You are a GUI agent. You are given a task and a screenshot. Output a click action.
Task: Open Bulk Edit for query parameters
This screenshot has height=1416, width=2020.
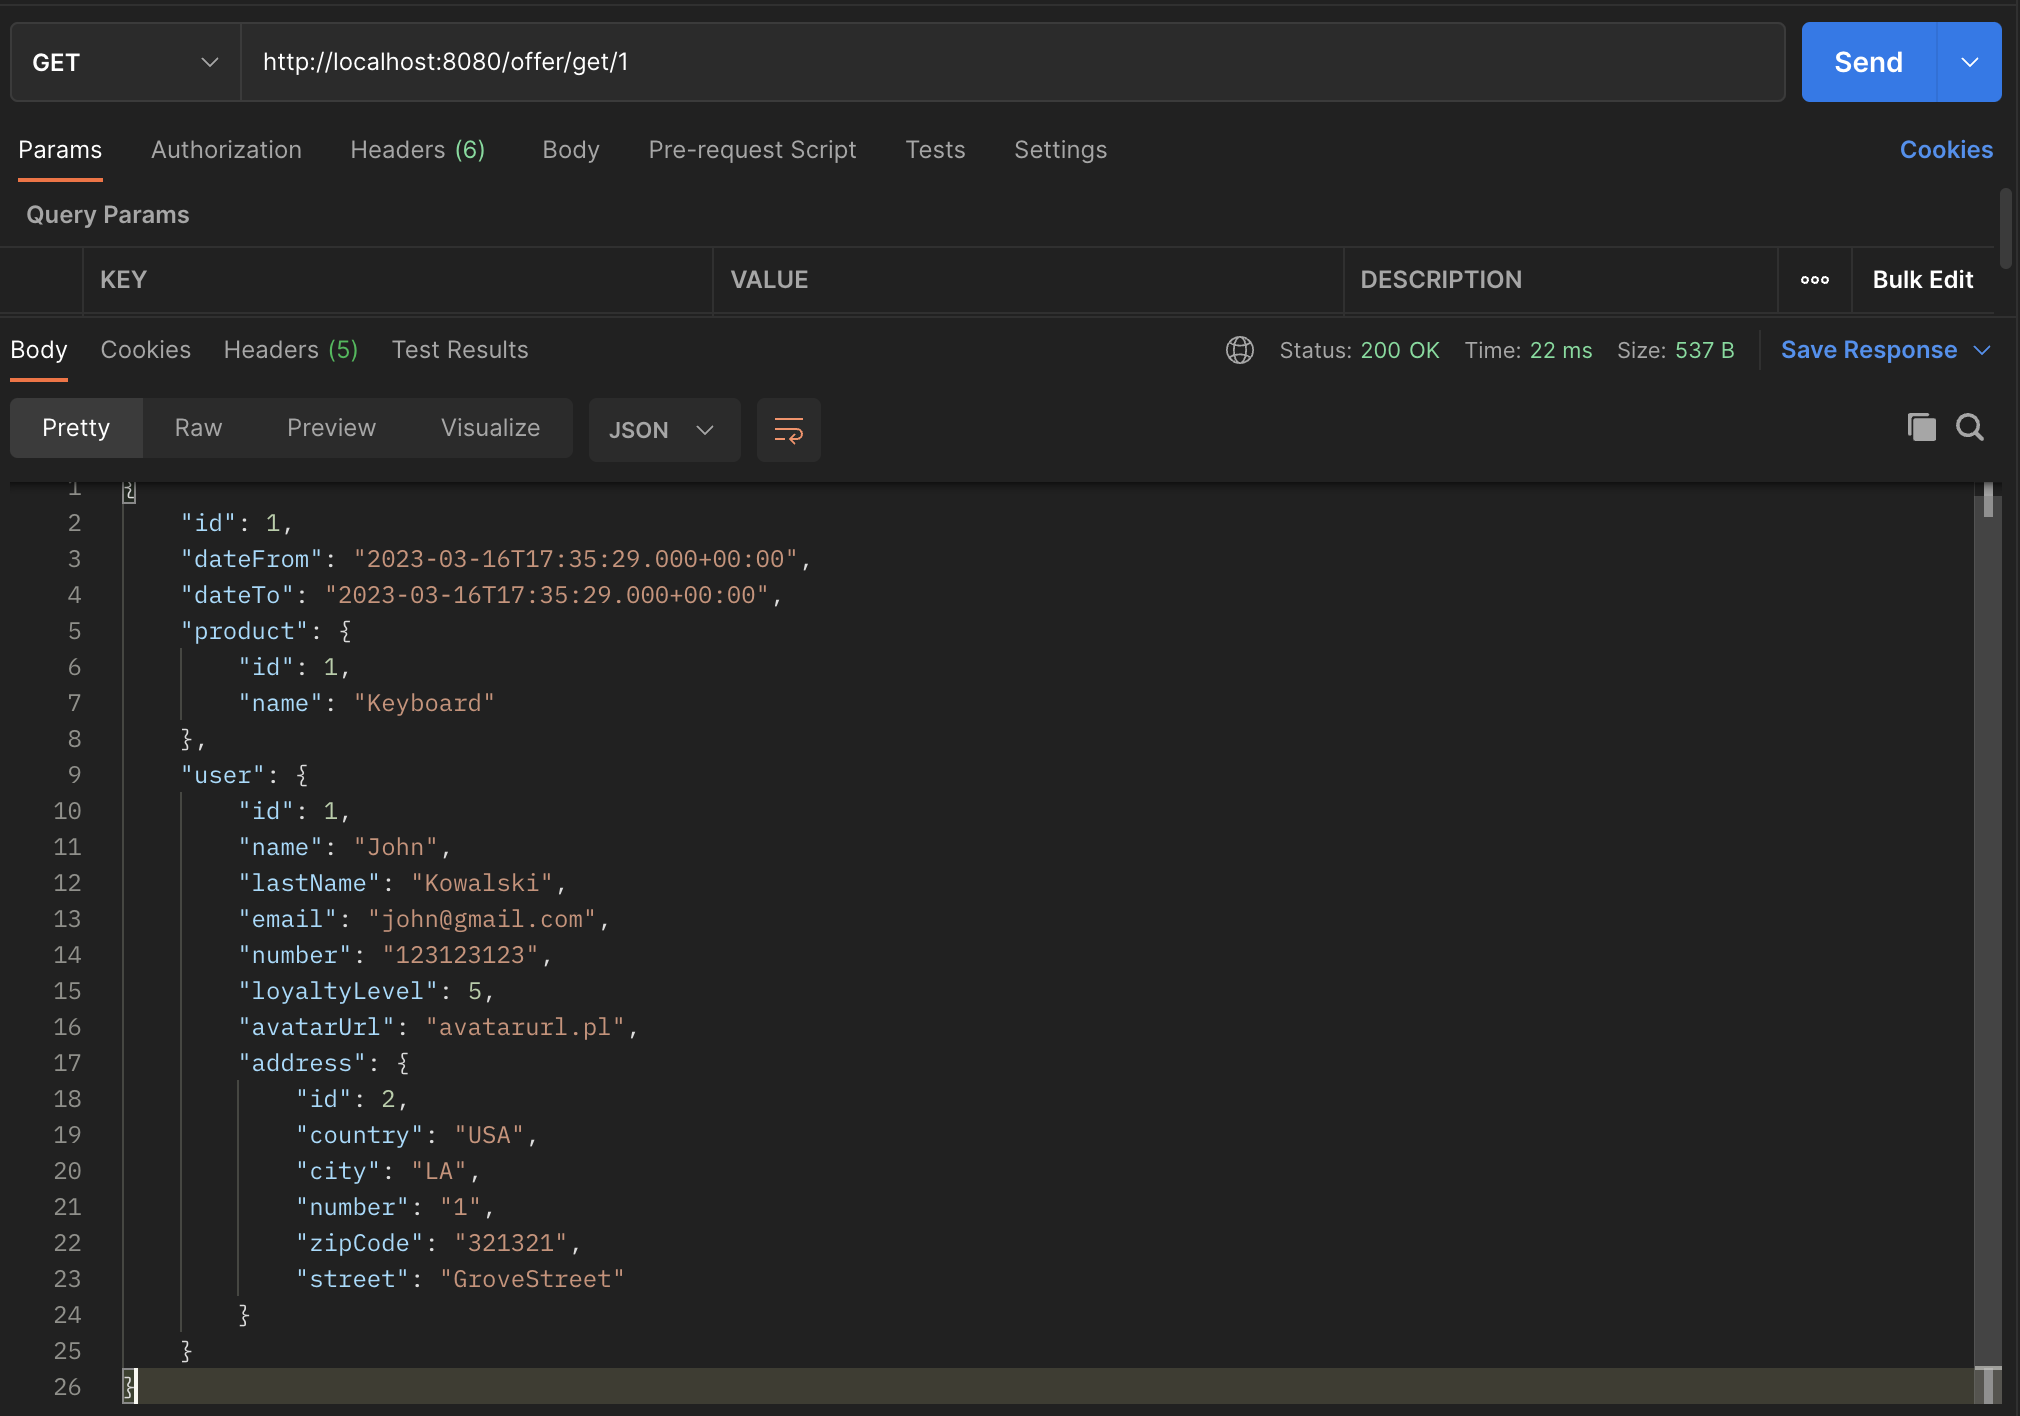[x=1921, y=280]
